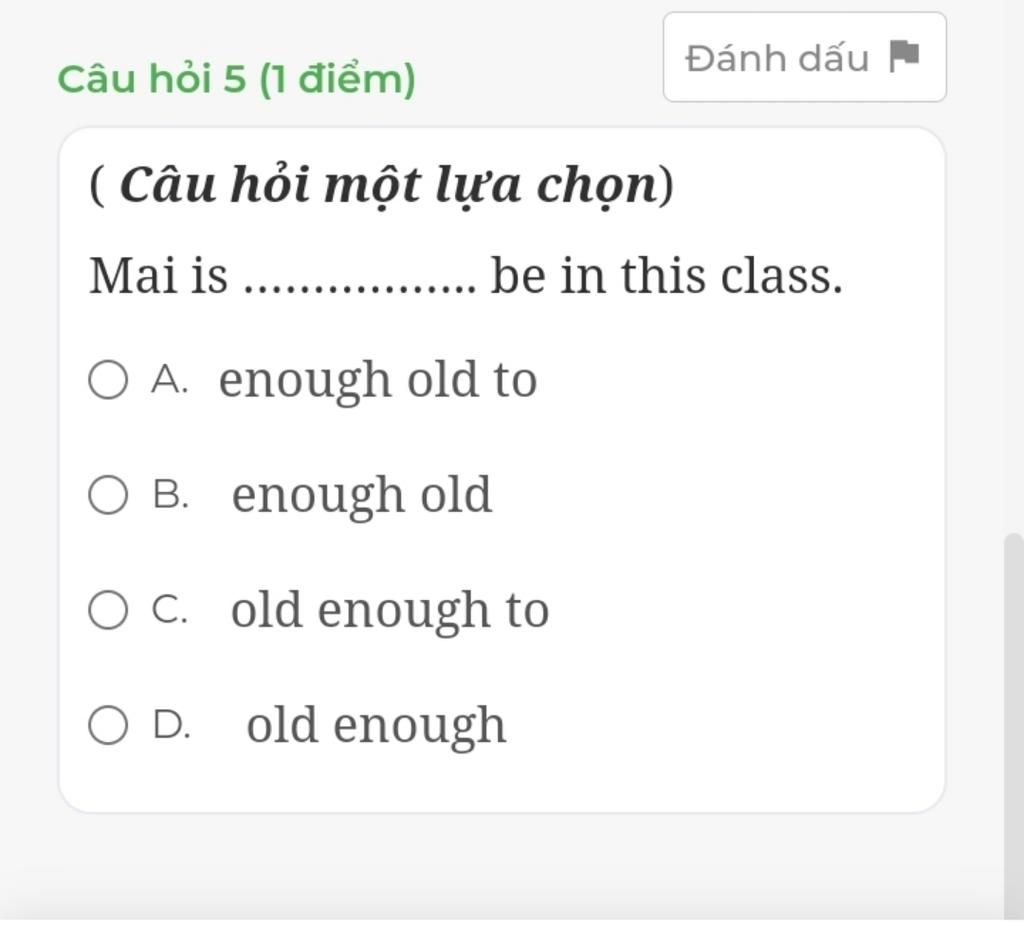Choose the radio button for option B
1024x944 pixels.
[x=108, y=496]
